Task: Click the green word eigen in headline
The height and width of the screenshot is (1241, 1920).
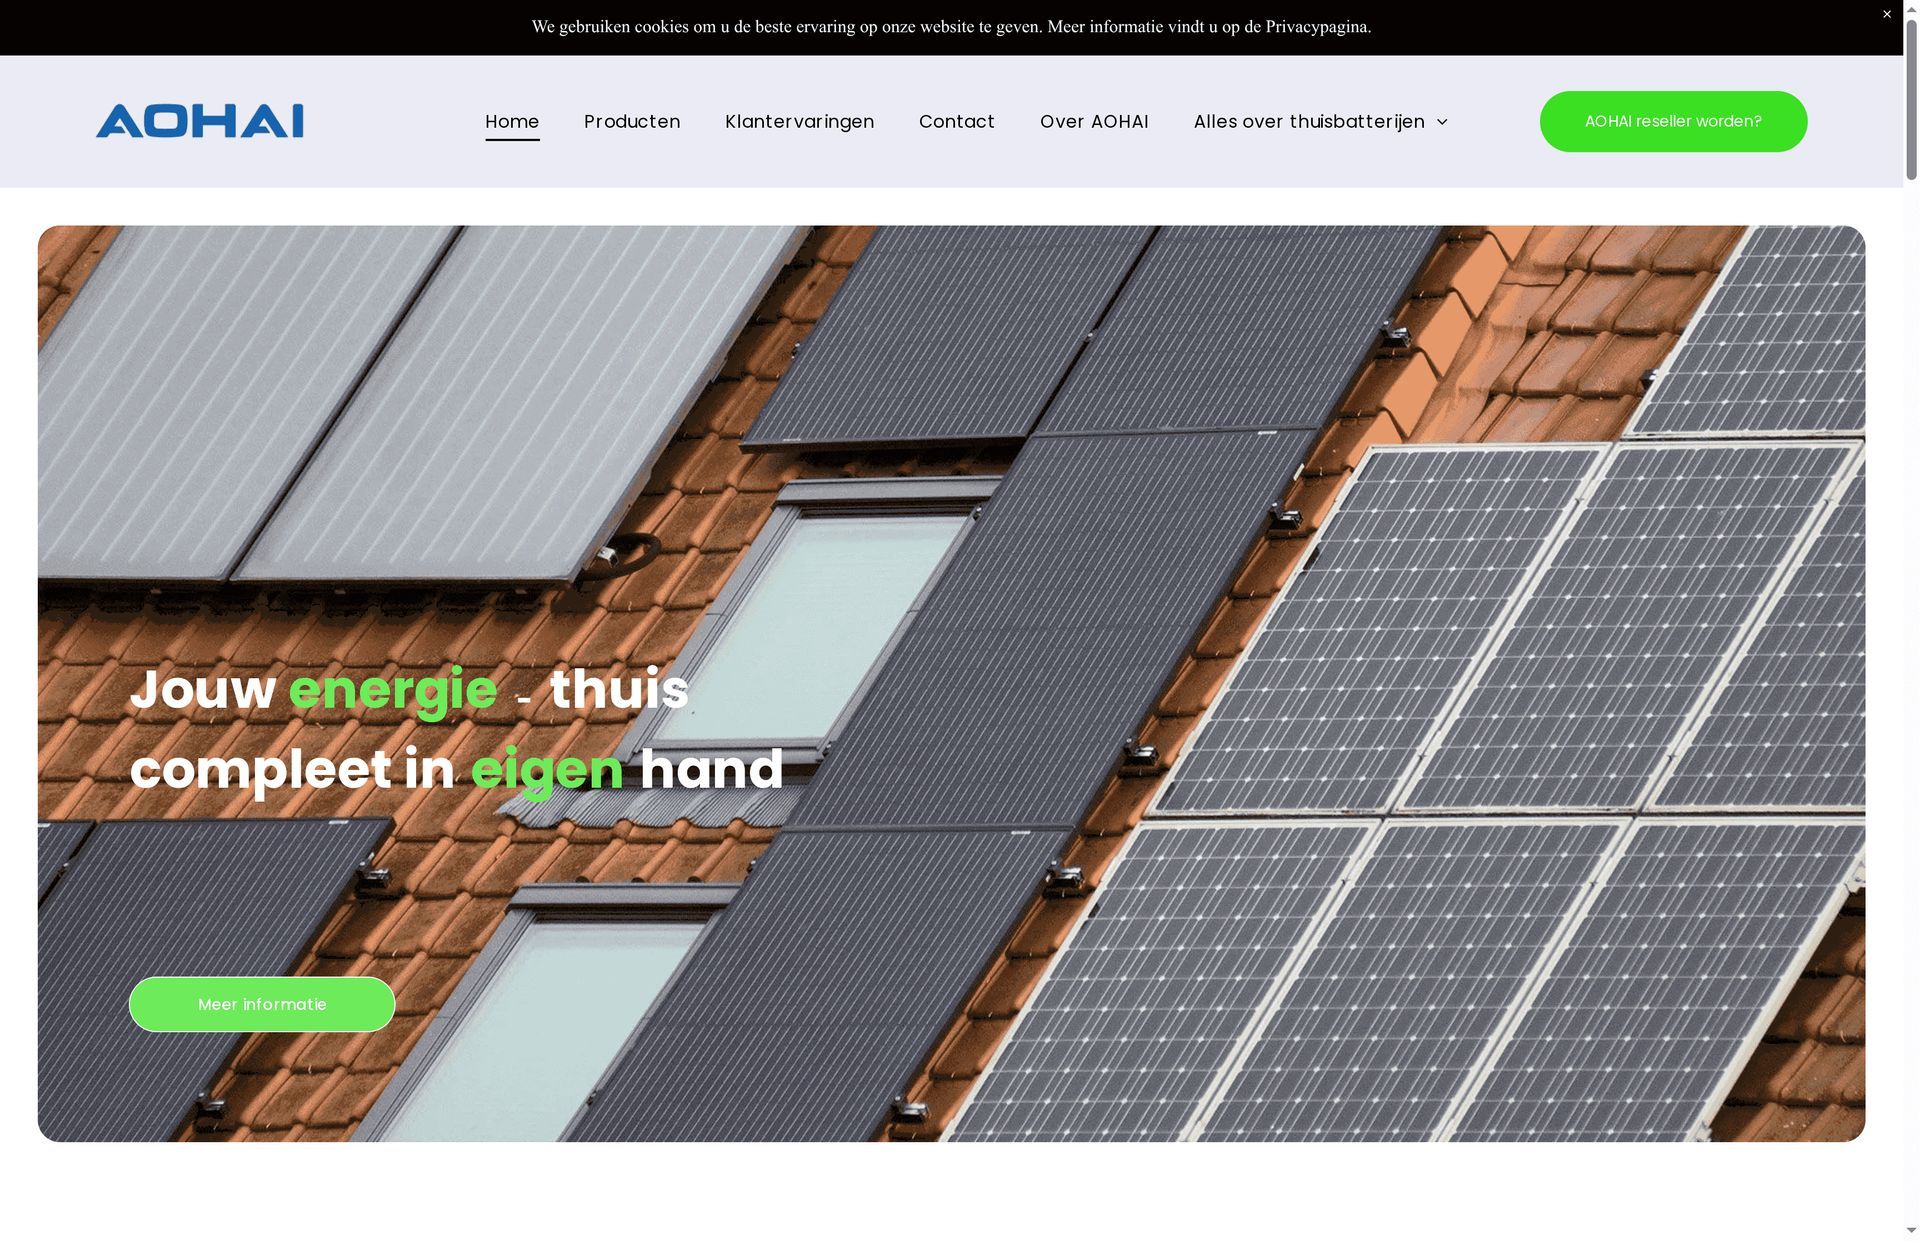Action: [x=547, y=770]
